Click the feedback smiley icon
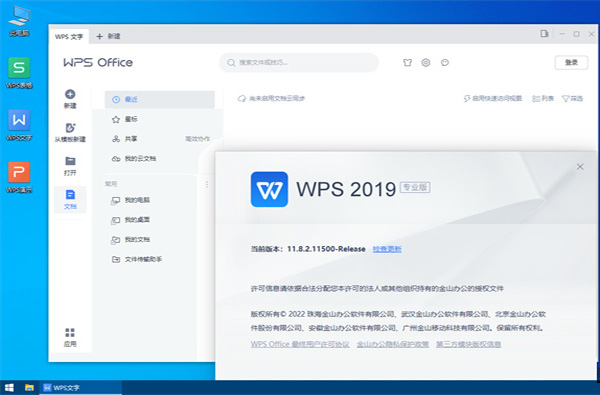Screen dimensions: 600x395 coord(445,62)
